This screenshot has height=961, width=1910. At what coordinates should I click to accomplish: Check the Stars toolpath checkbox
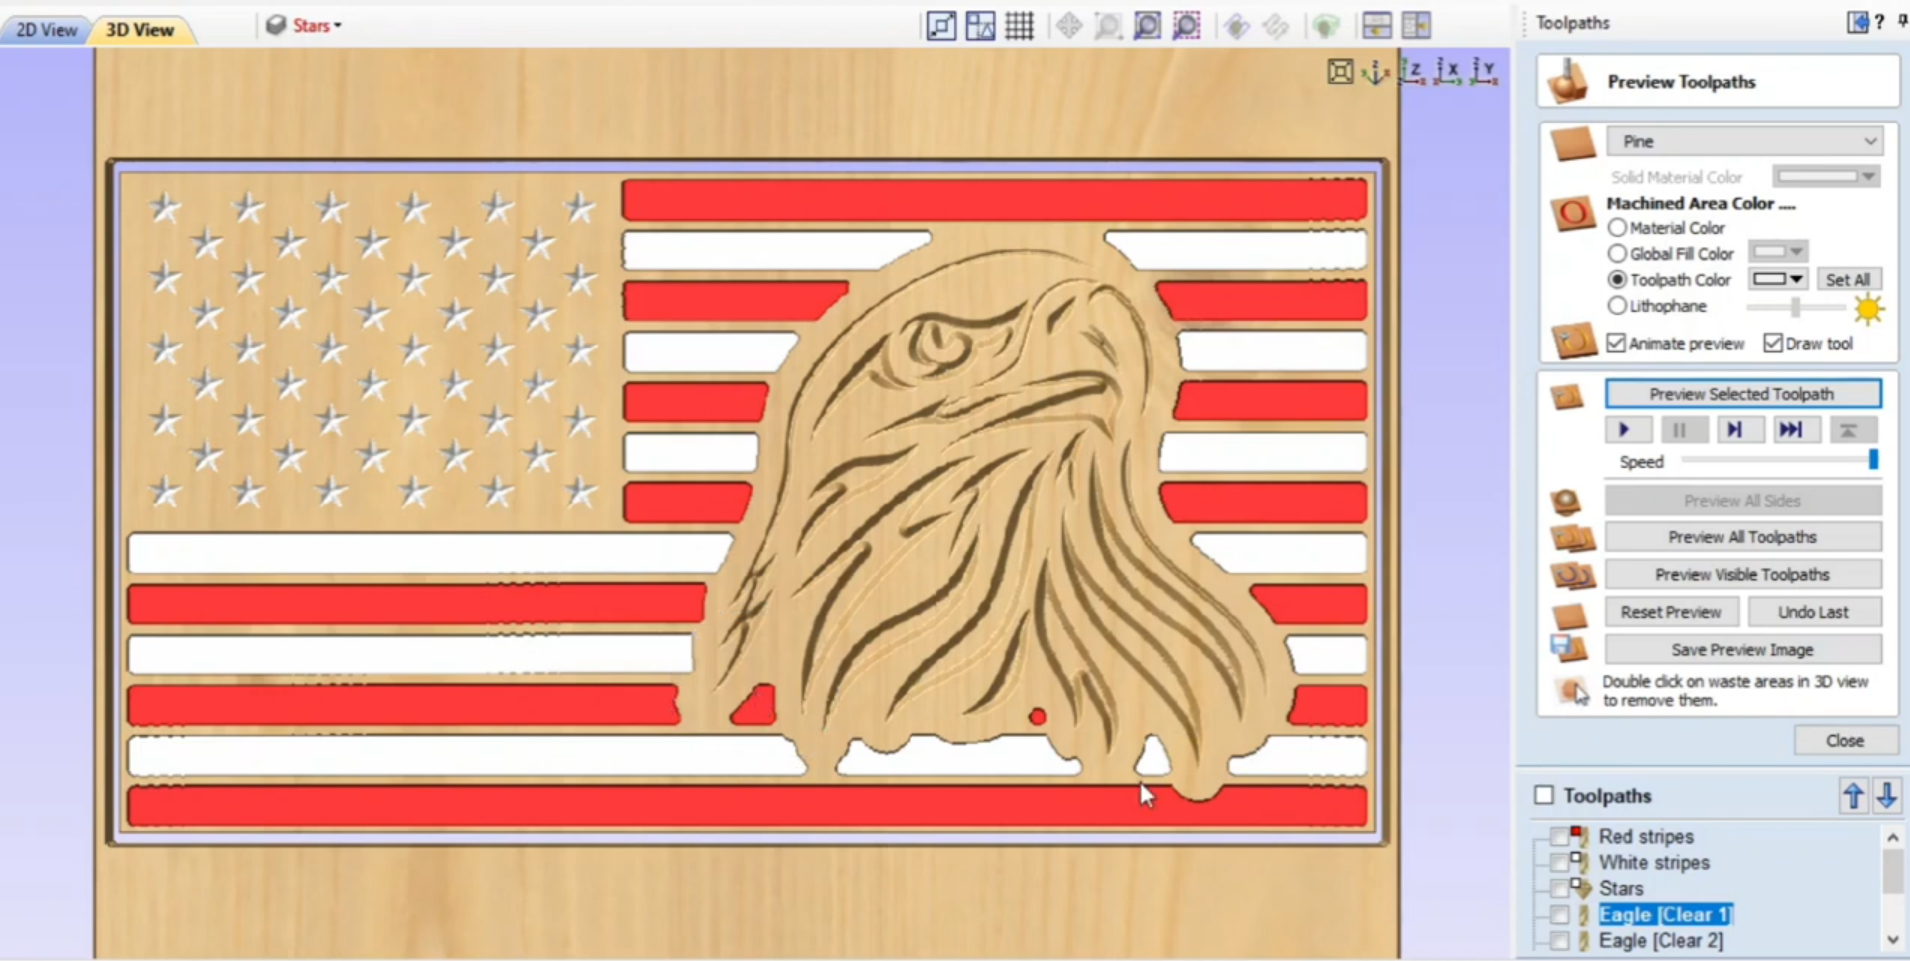pos(1559,888)
